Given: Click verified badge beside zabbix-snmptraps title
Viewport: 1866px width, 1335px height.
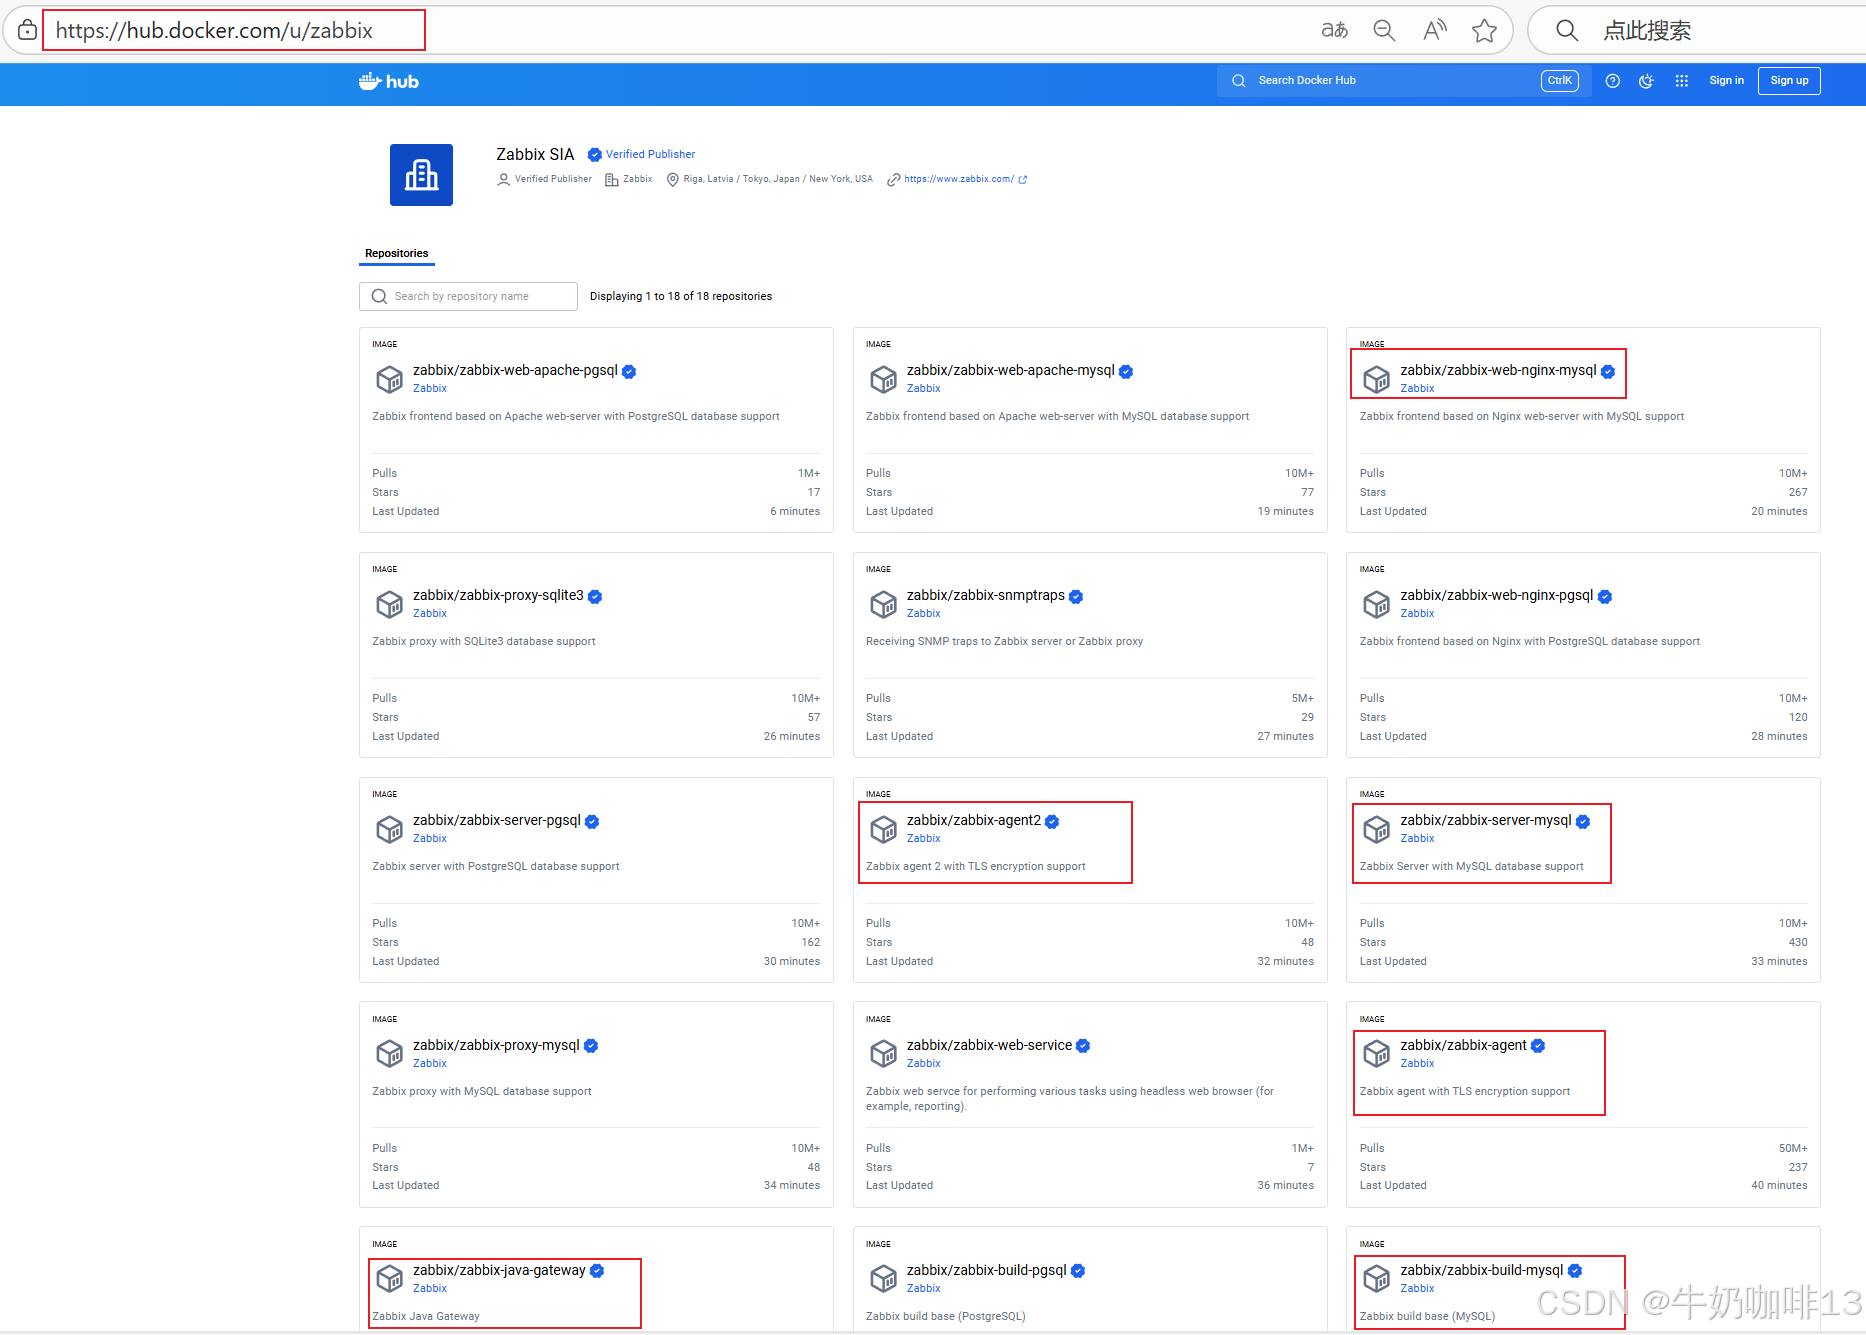Looking at the screenshot, I should [x=1076, y=596].
